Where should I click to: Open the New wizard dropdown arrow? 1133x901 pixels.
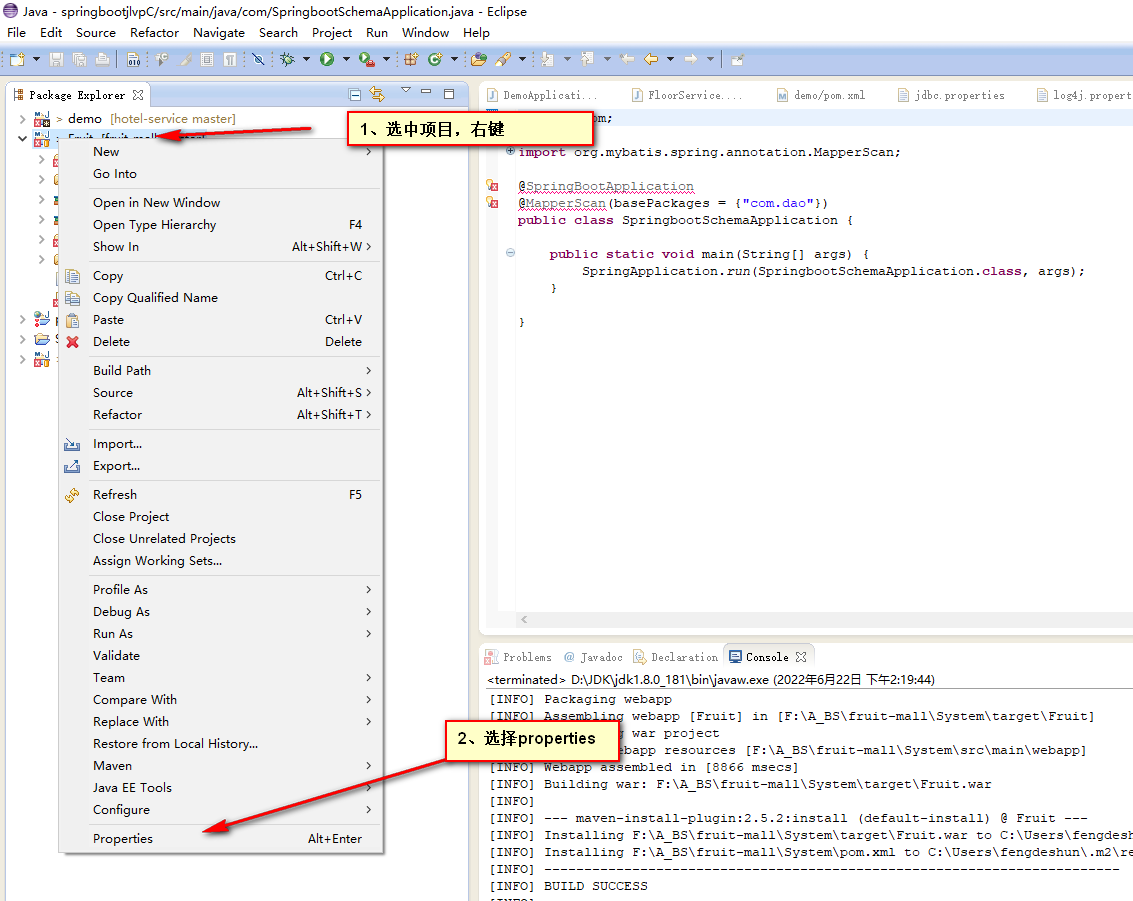point(36,59)
